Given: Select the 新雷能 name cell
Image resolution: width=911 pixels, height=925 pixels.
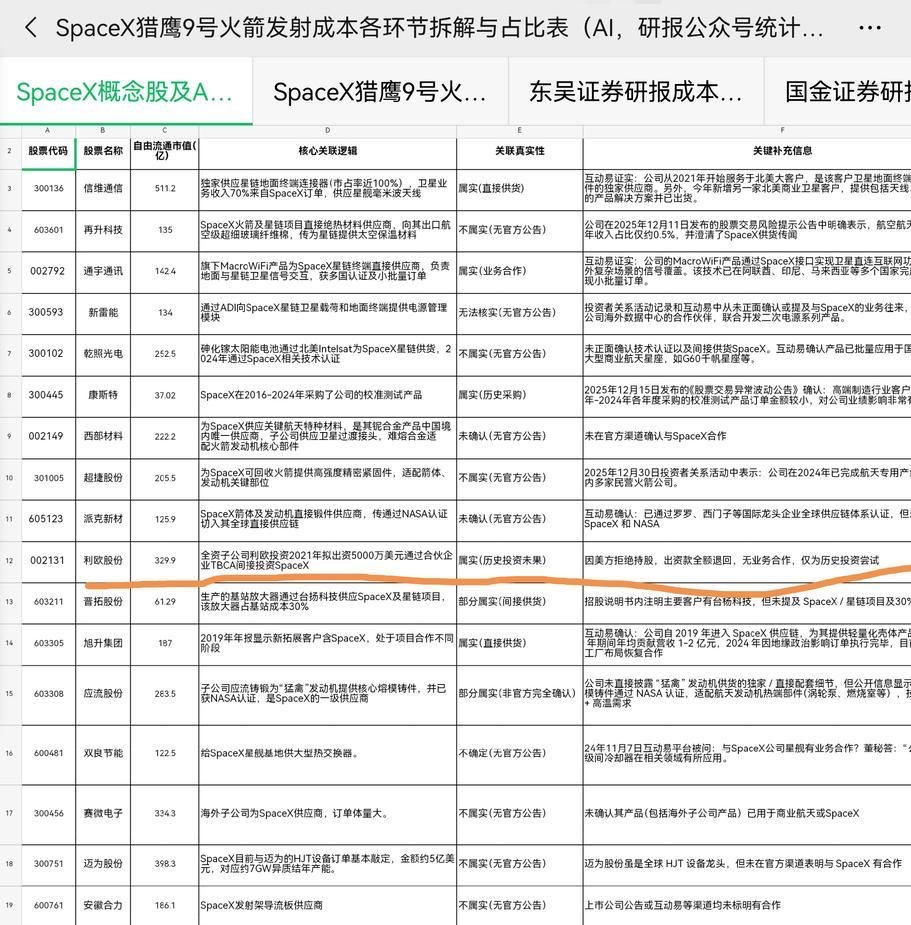Looking at the screenshot, I should click(x=103, y=313).
